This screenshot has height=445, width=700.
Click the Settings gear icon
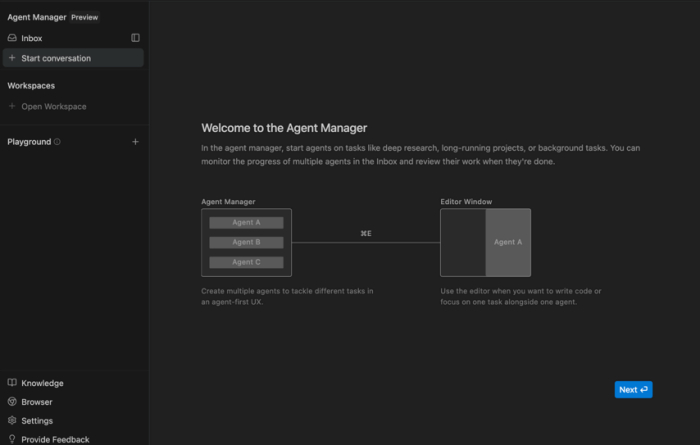[12, 420]
